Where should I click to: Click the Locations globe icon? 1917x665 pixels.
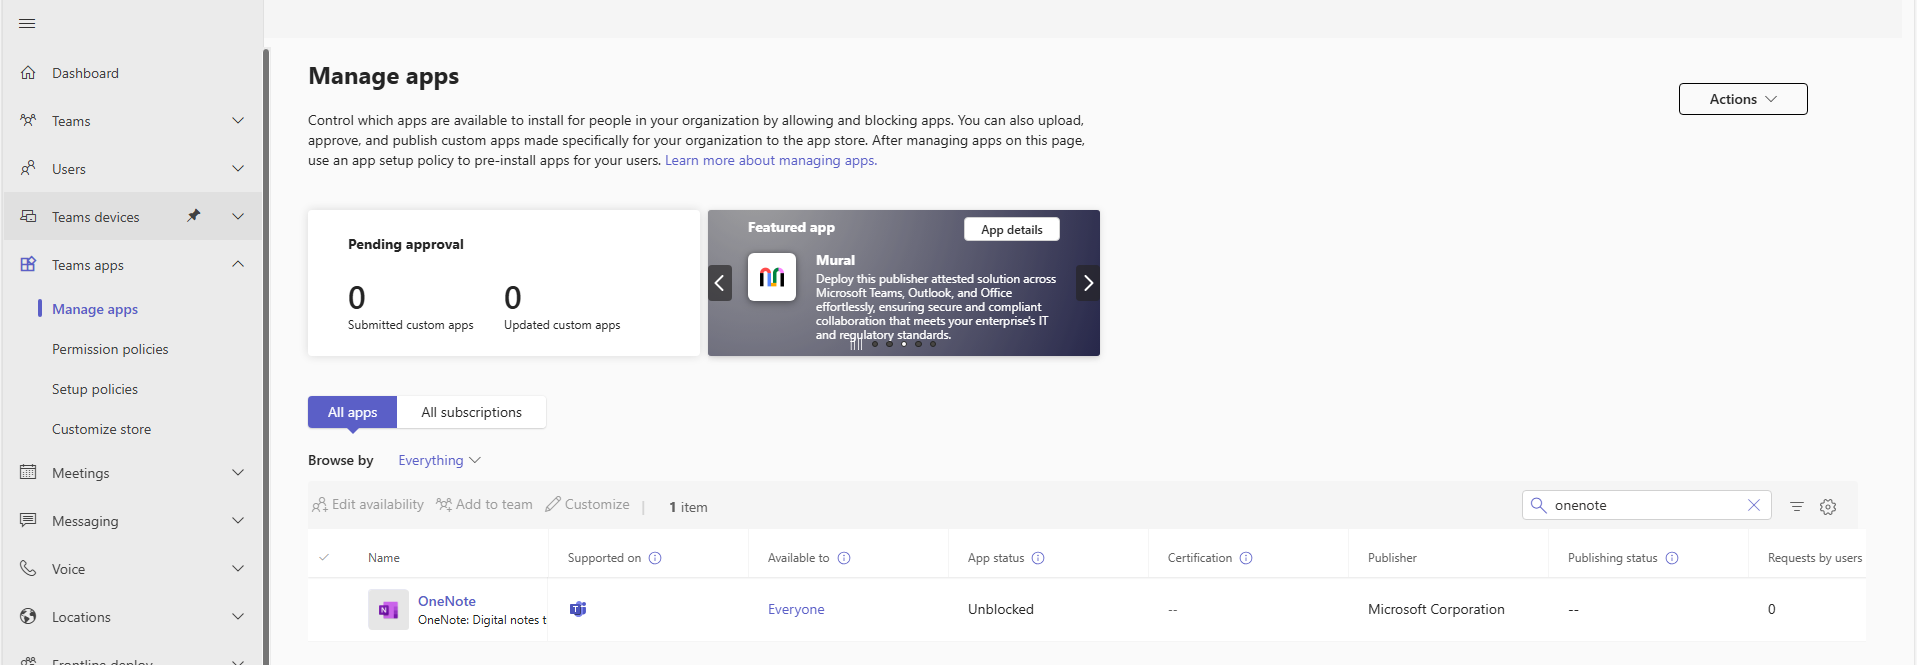28,617
